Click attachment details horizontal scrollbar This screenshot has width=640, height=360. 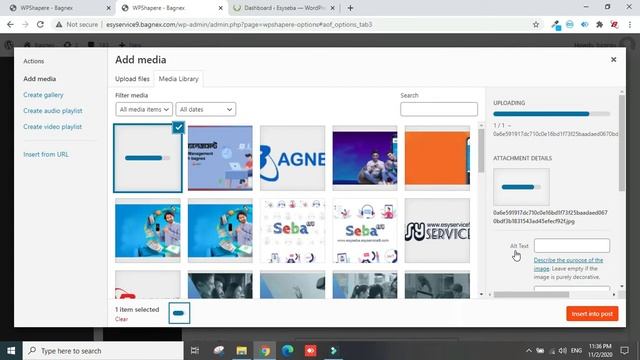tap(531, 294)
